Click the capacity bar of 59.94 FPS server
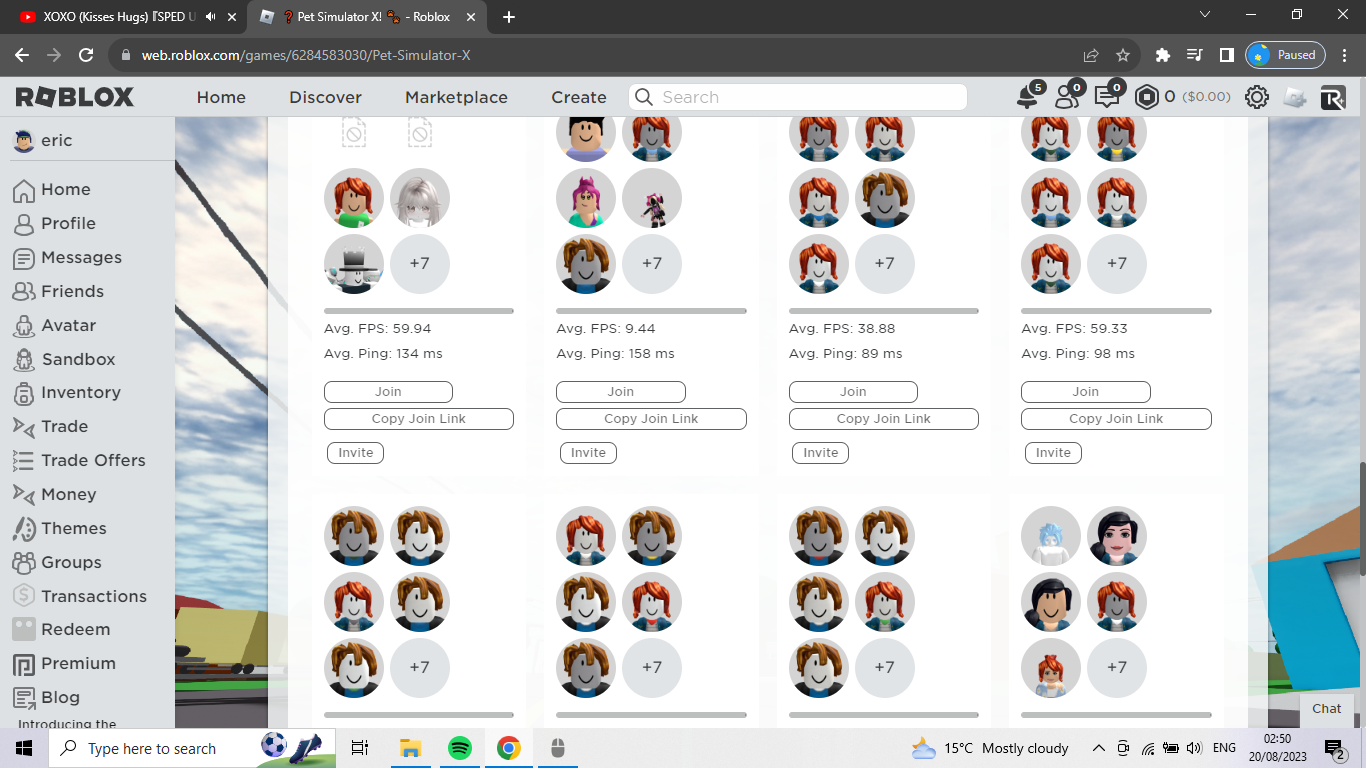 [419, 311]
